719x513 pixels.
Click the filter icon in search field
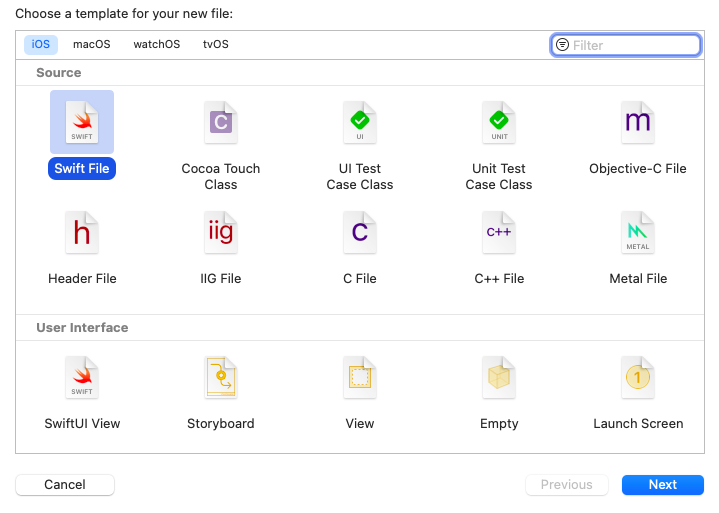(562, 44)
